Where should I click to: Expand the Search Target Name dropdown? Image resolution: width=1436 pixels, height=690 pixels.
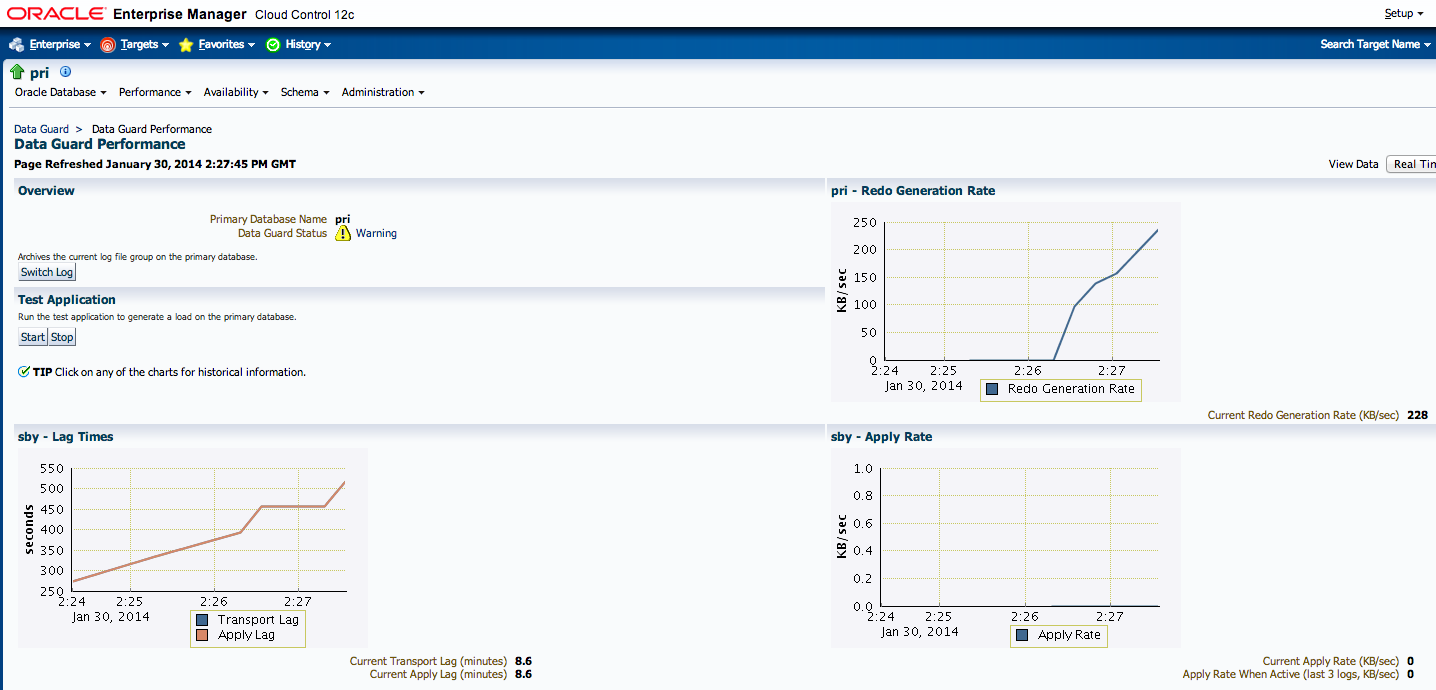pos(1375,44)
